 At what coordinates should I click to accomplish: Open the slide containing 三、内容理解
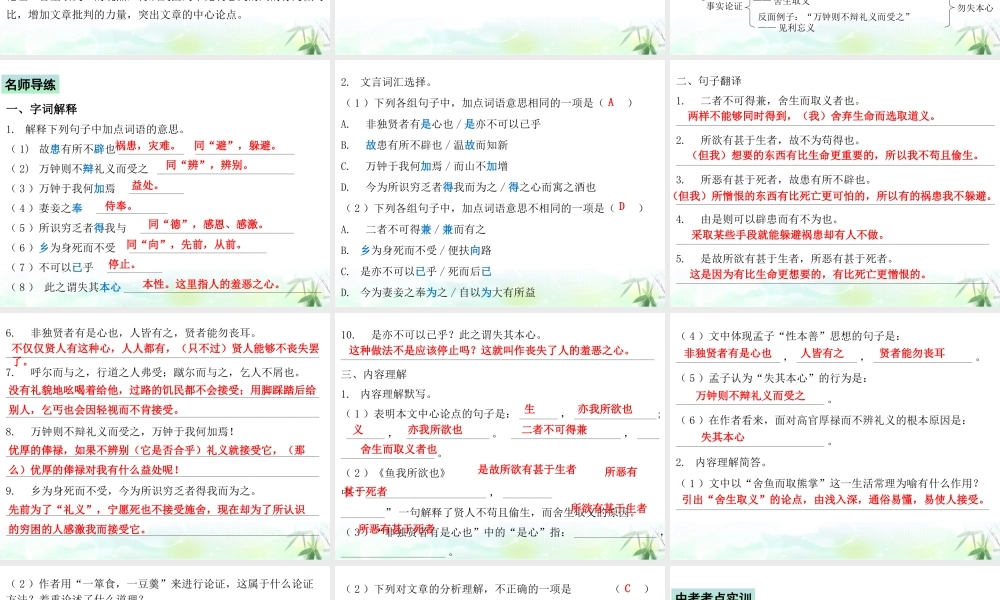pyautogui.click(x=499, y=437)
